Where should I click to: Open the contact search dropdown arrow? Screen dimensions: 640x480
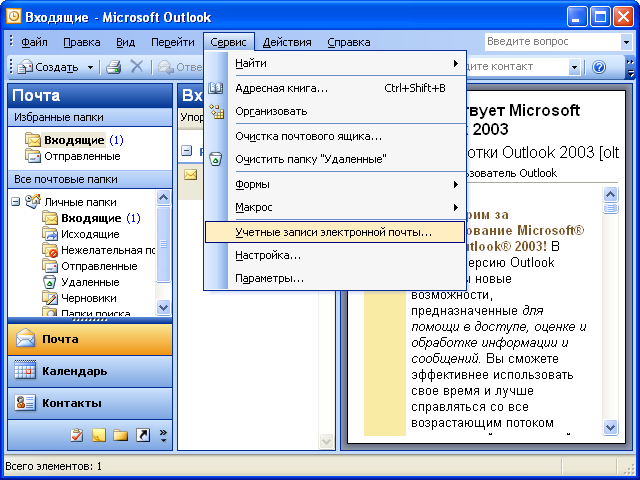(574, 67)
